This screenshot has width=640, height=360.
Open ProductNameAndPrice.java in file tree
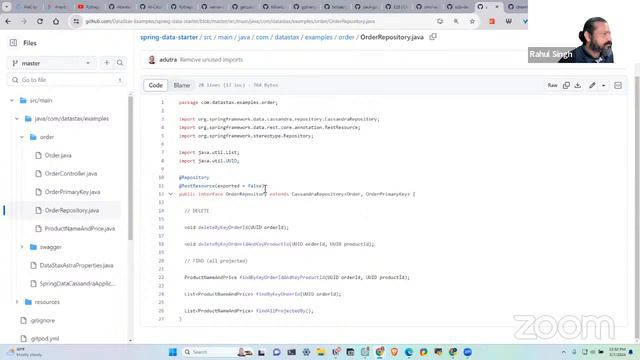click(80, 229)
